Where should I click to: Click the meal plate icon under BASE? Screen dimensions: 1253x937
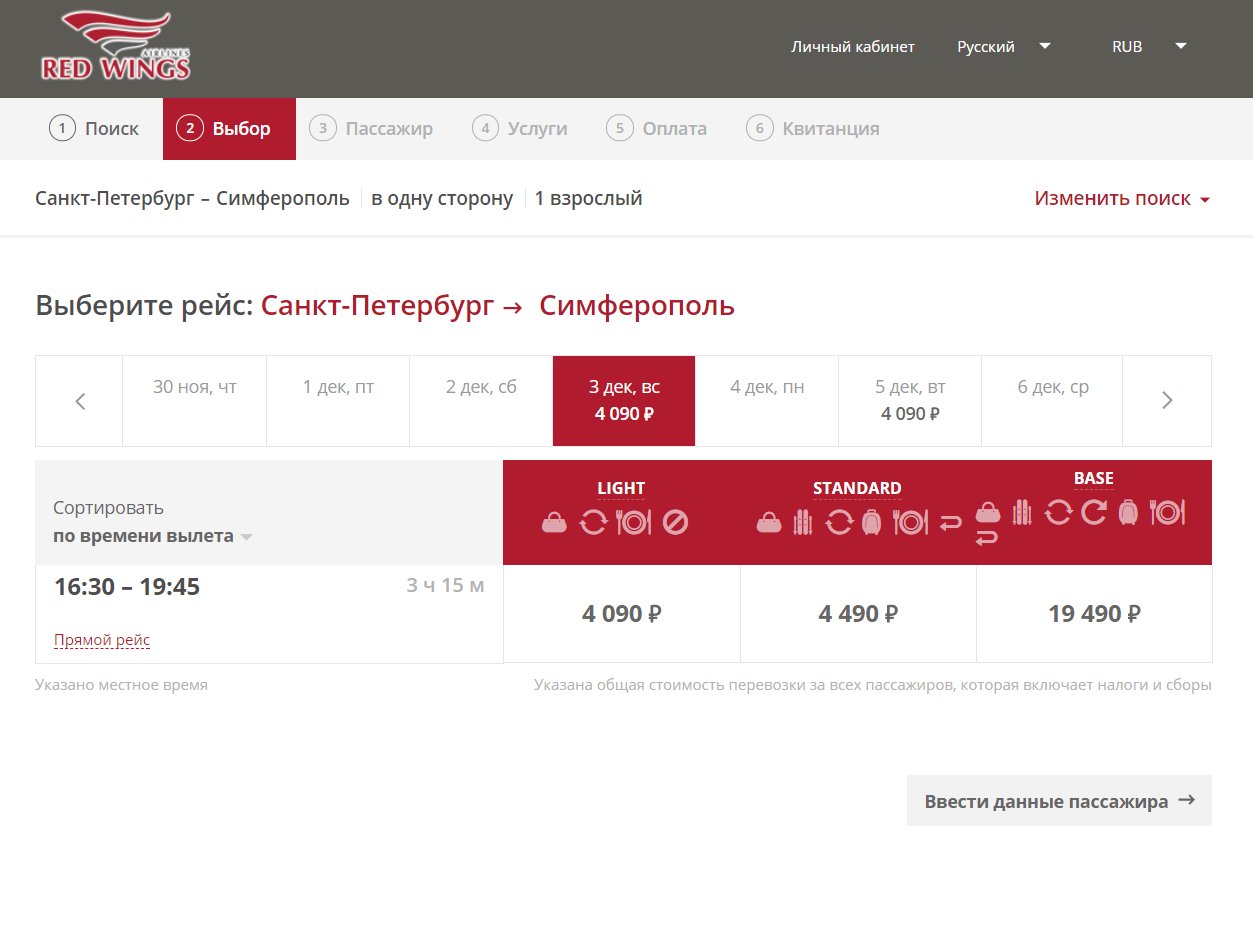coord(1167,513)
